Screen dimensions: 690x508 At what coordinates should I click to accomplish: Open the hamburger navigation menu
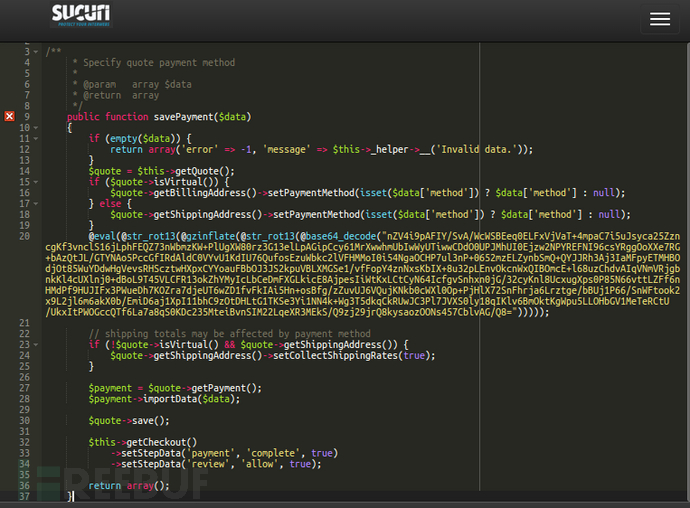coord(659,19)
